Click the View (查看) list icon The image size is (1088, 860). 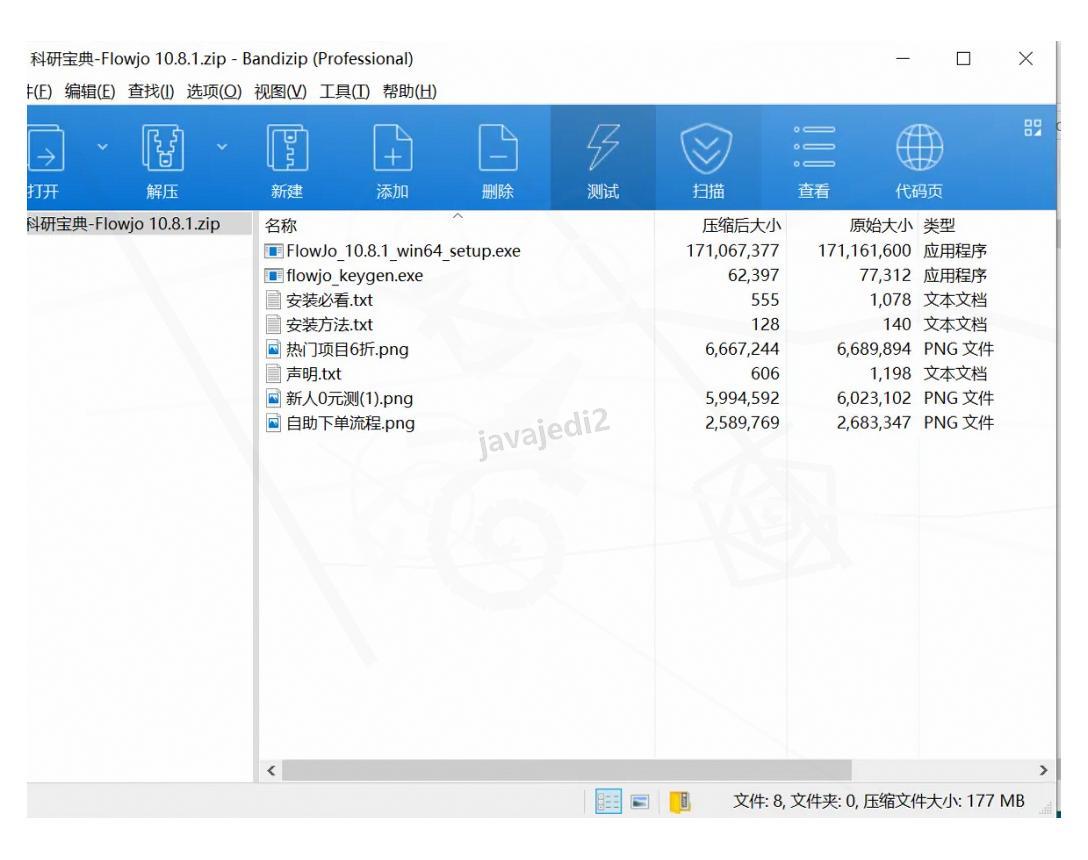pos(814,147)
